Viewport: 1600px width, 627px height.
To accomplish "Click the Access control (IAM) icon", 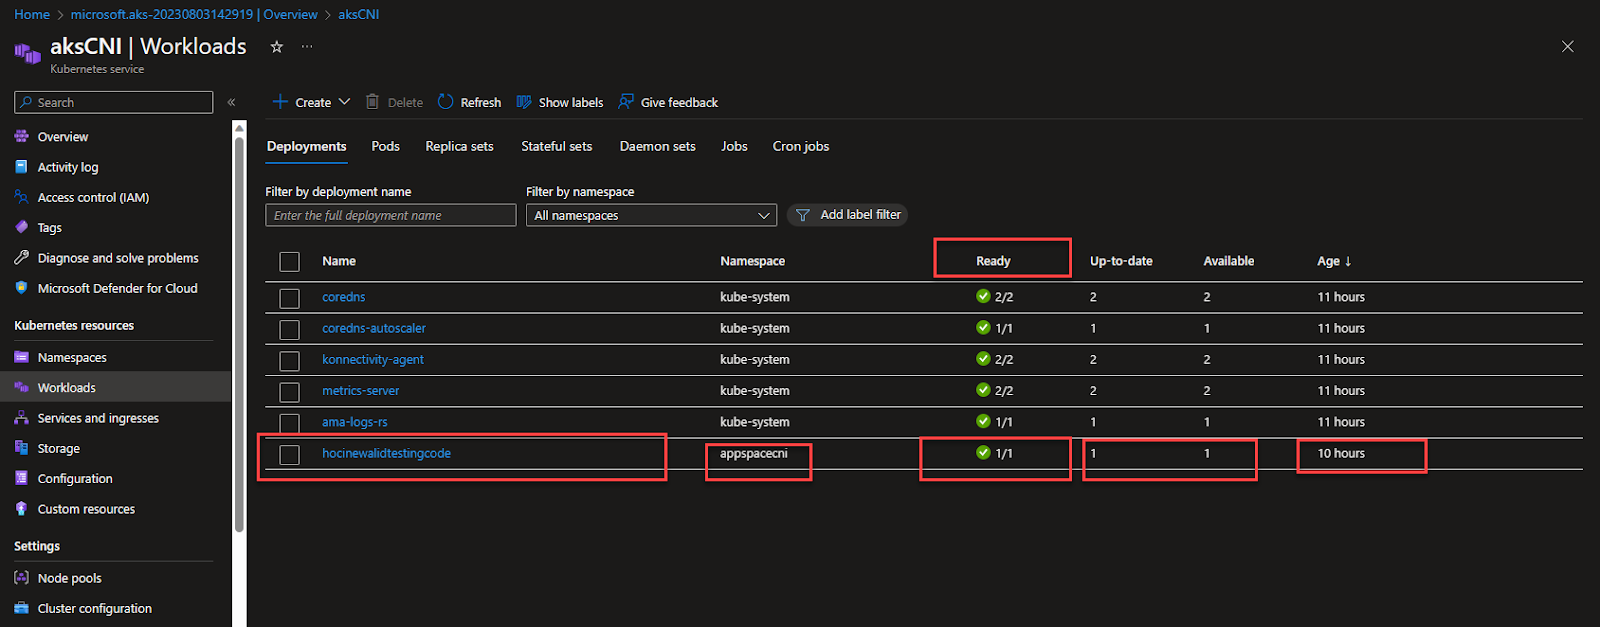I will pos(21,197).
